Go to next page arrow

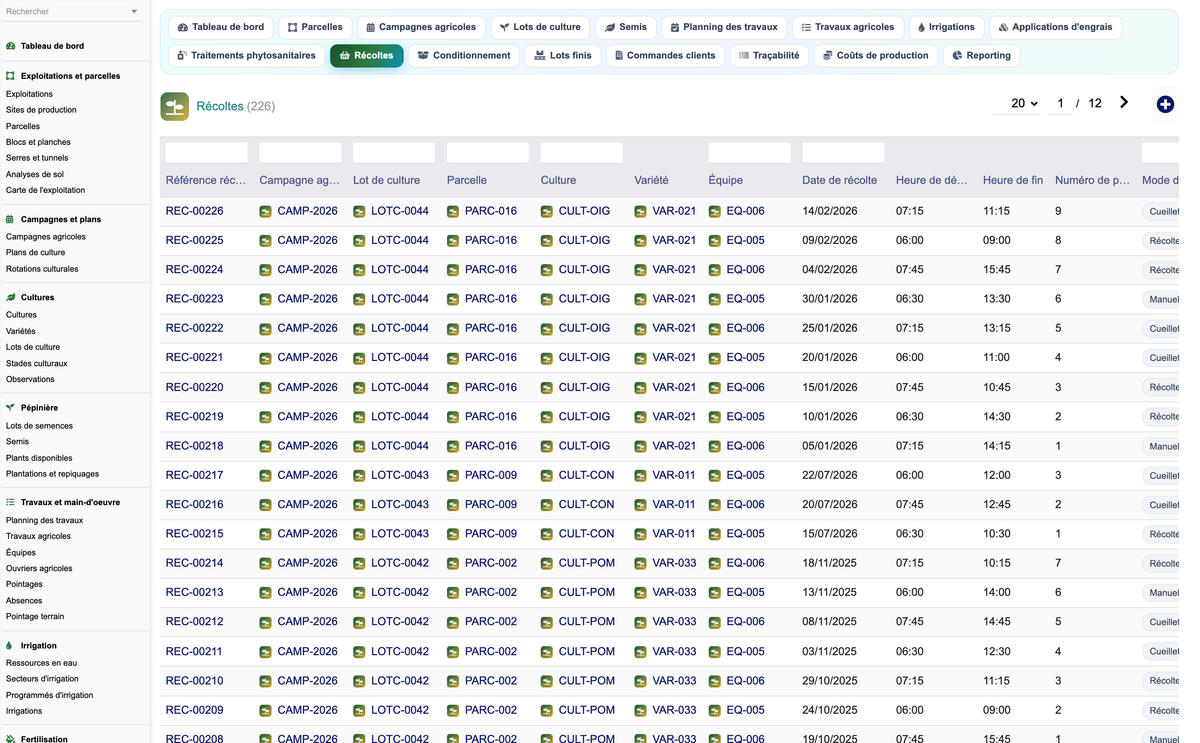click(1124, 102)
